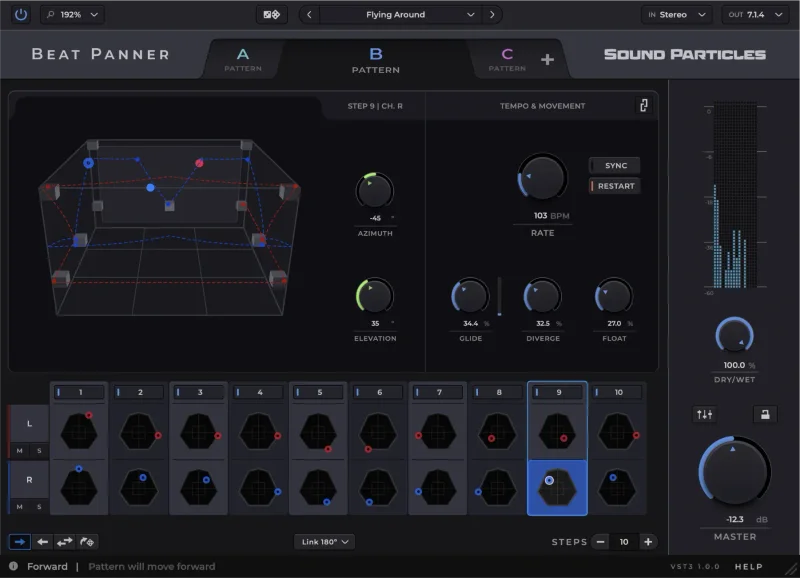Switch to Pattern B tab
Viewport: 800px width, 578px height.
click(376, 60)
